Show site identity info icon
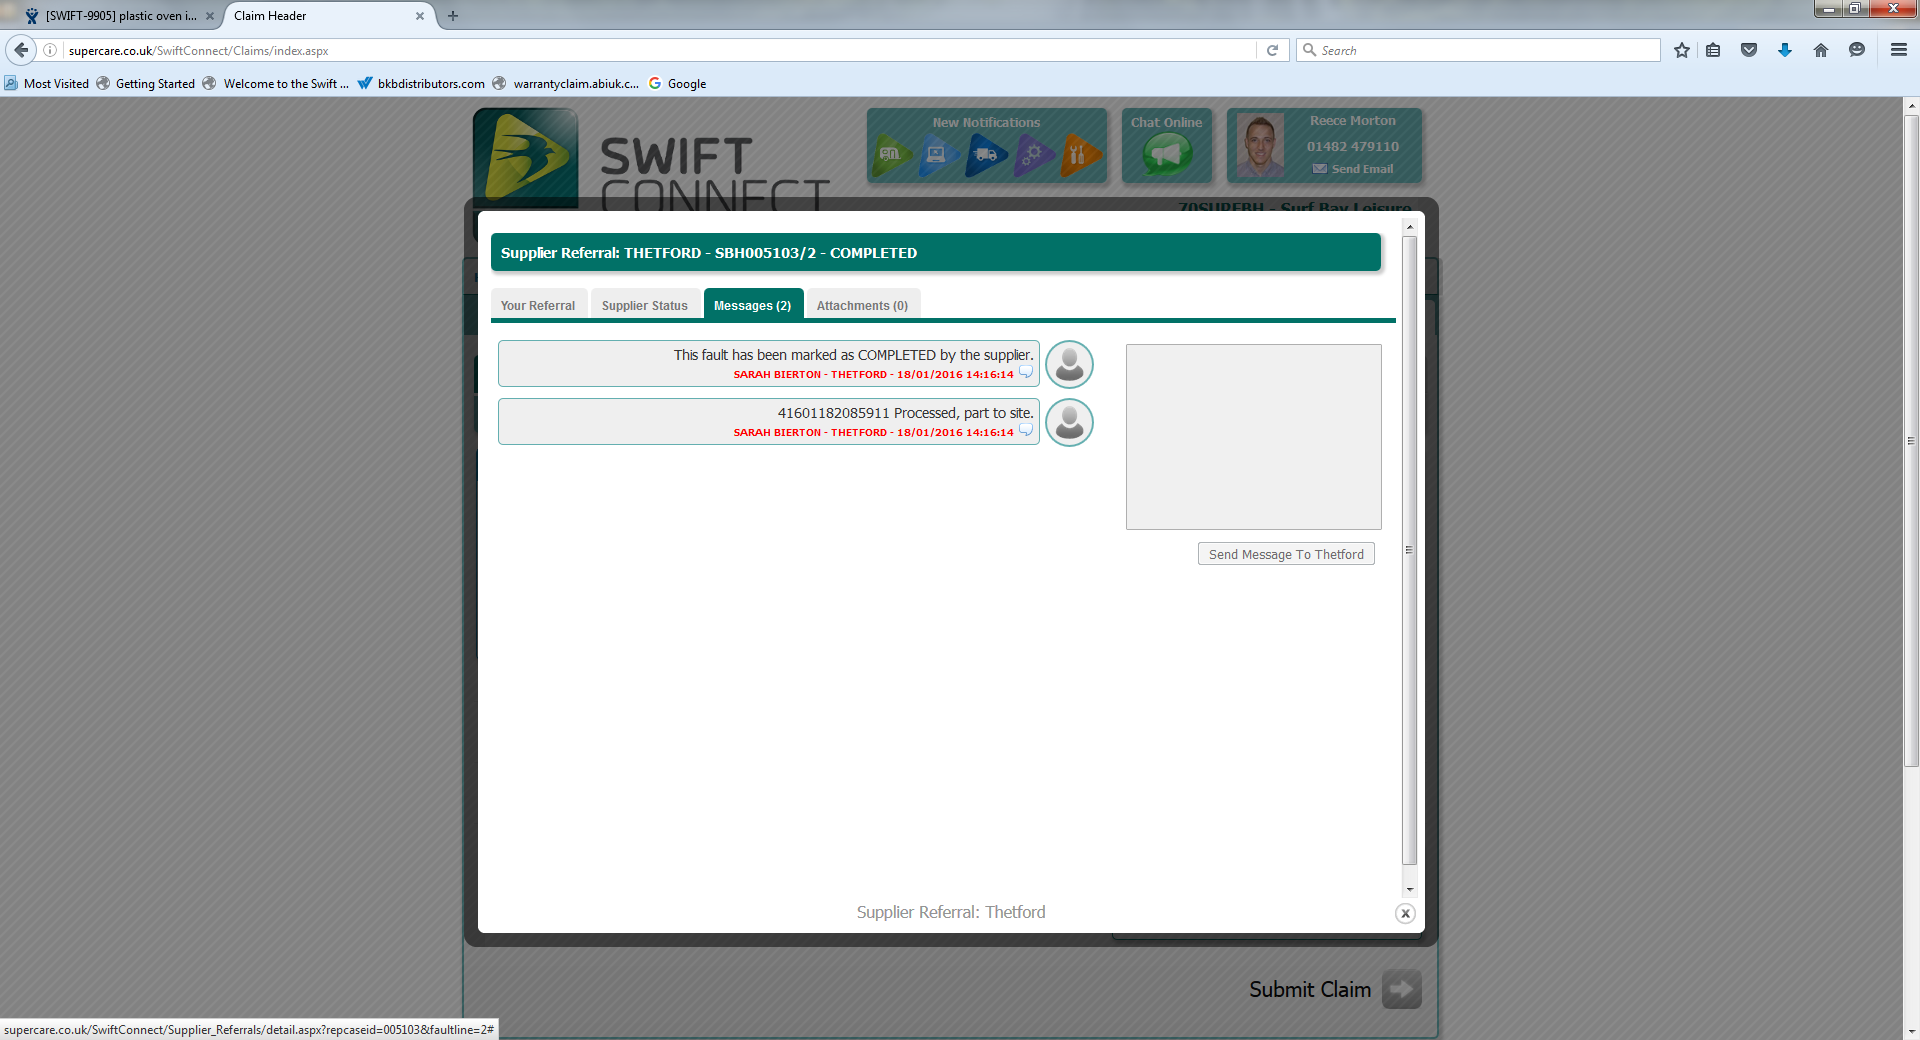 [50, 50]
